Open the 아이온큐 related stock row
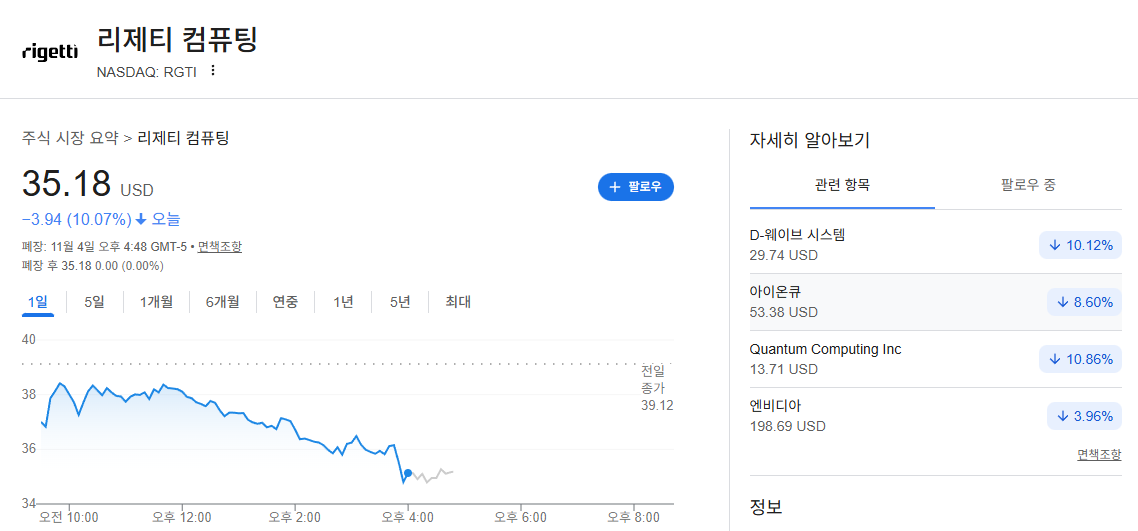Image resolution: width=1138 pixels, height=531 pixels. (x=936, y=302)
